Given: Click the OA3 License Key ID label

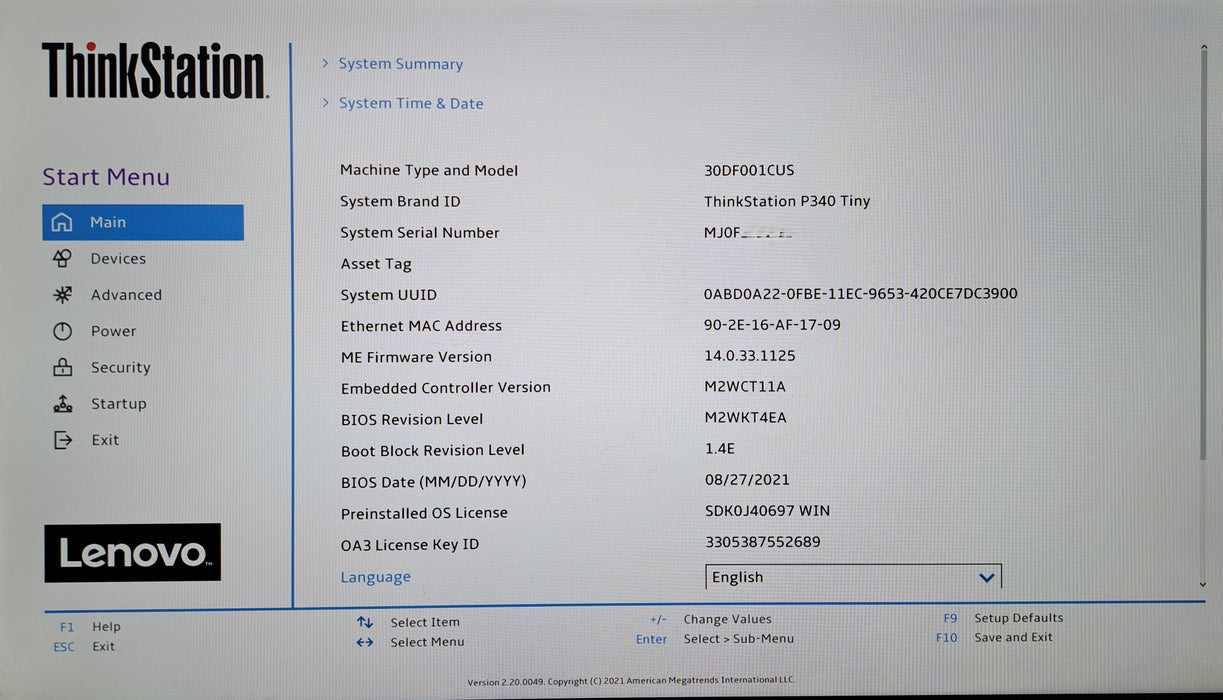Looking at the screenshot, I should [410, 545].
